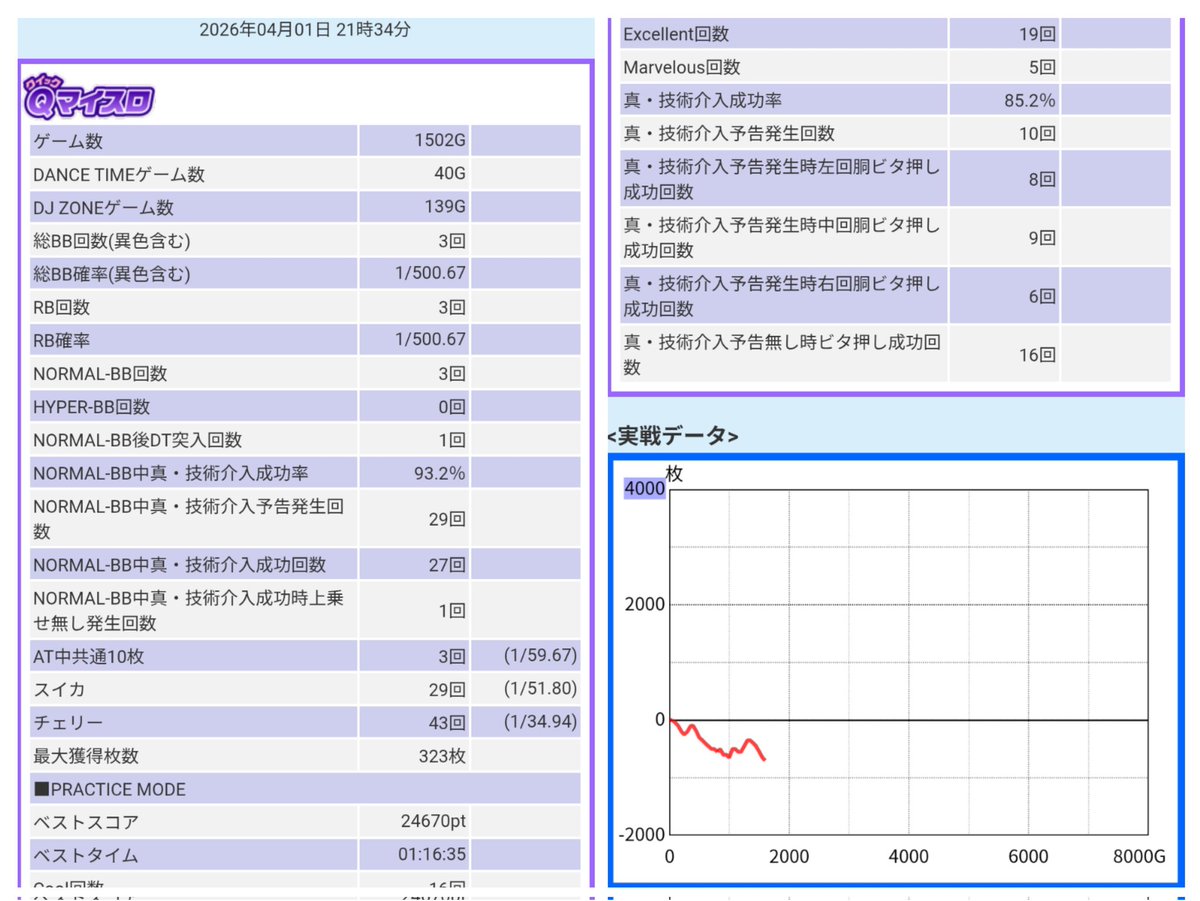This screenshot has width=1200, height=901.
Task: Click the -2000 axis label
Action: [642, 835]
